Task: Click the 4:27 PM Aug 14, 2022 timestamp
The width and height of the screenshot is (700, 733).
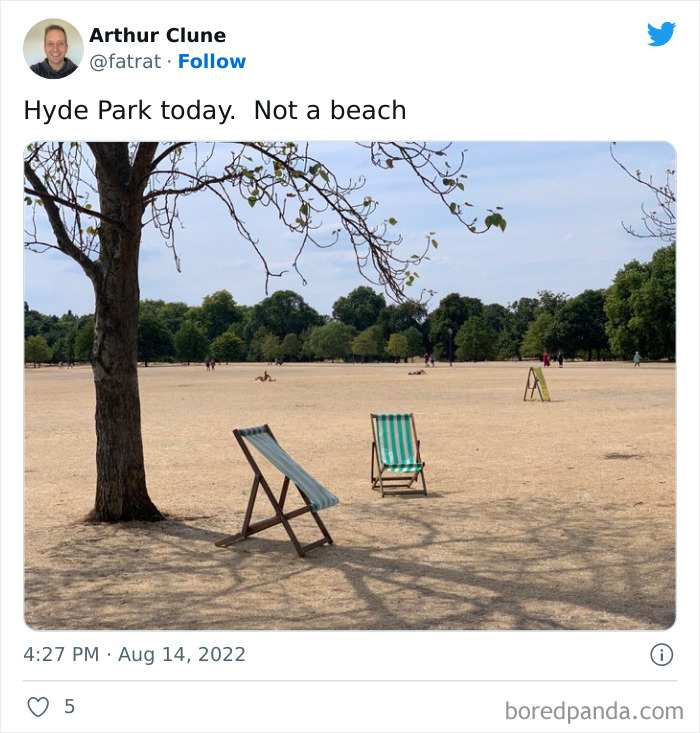Action: click(134, 654)
